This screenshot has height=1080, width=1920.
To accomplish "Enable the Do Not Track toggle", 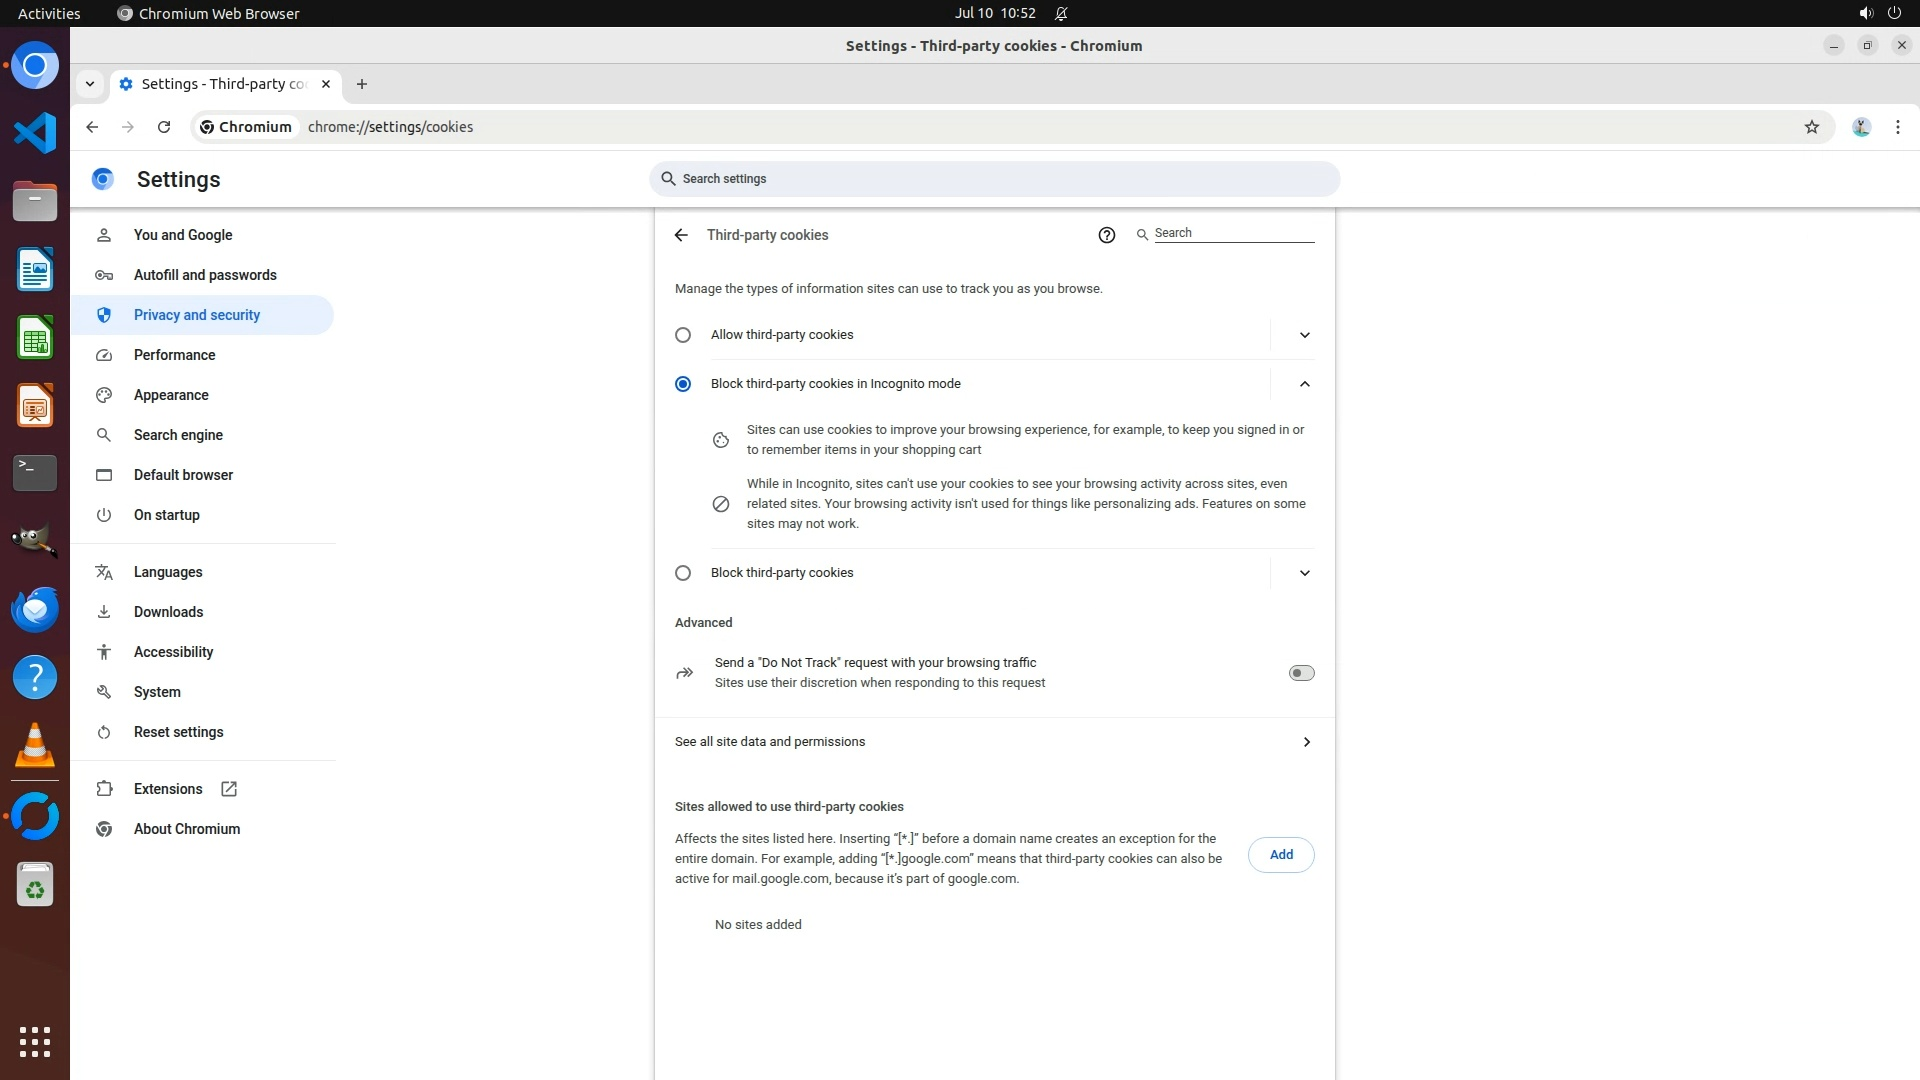I will (x=1301, y=673).
